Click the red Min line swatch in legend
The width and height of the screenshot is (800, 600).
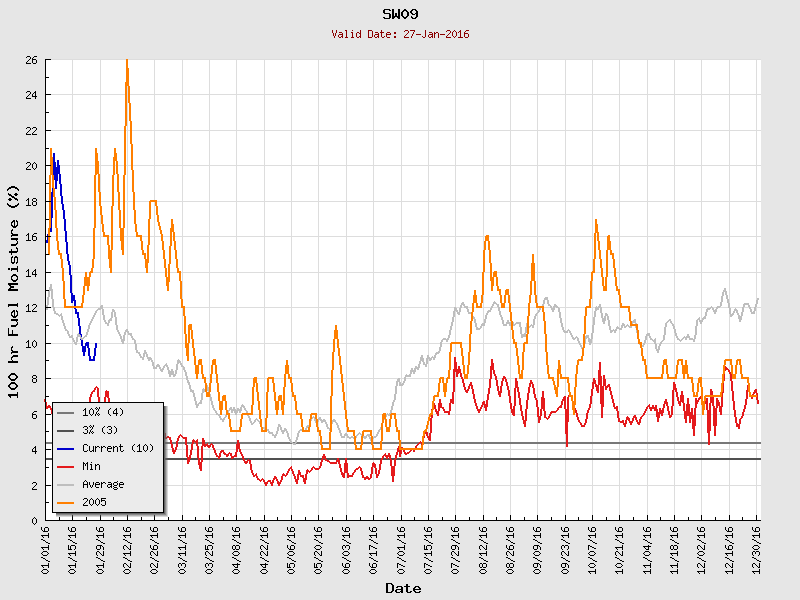tap(66, 466)
